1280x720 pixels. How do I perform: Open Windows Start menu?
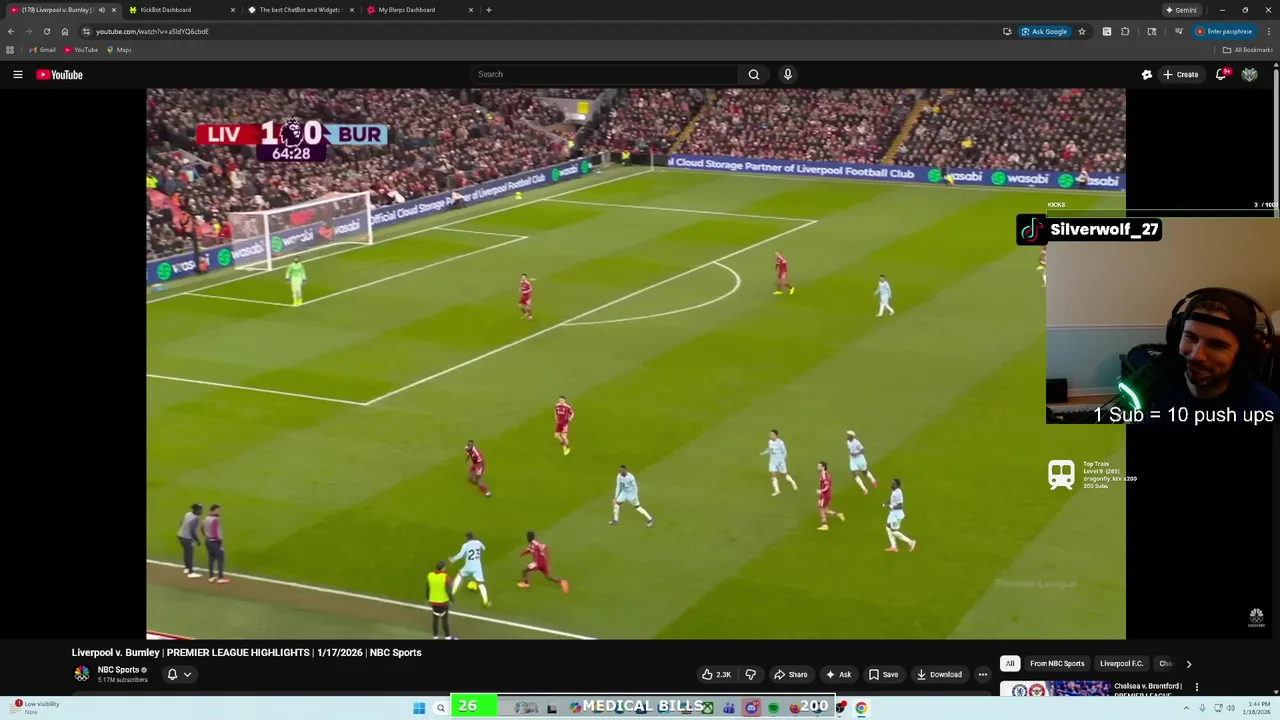[x=419, y=708]
